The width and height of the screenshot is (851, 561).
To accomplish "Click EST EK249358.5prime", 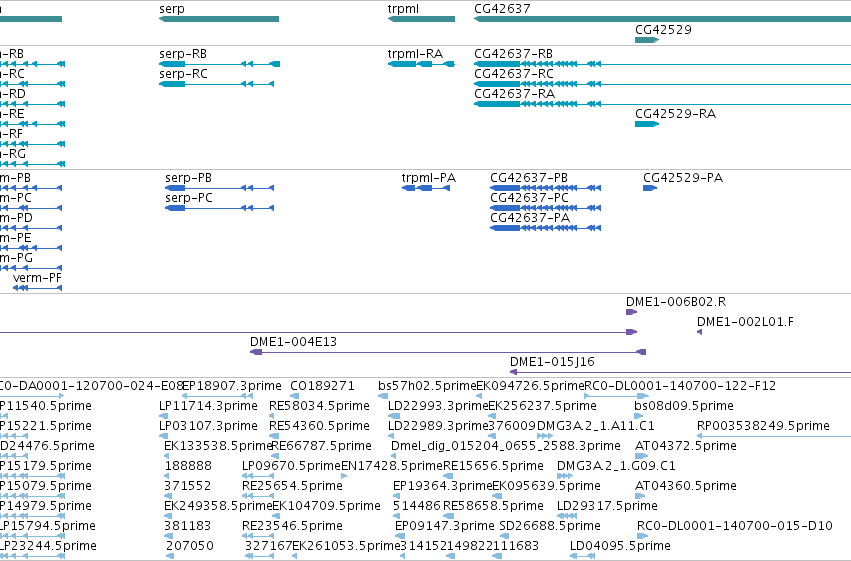I will click(169, 517).
